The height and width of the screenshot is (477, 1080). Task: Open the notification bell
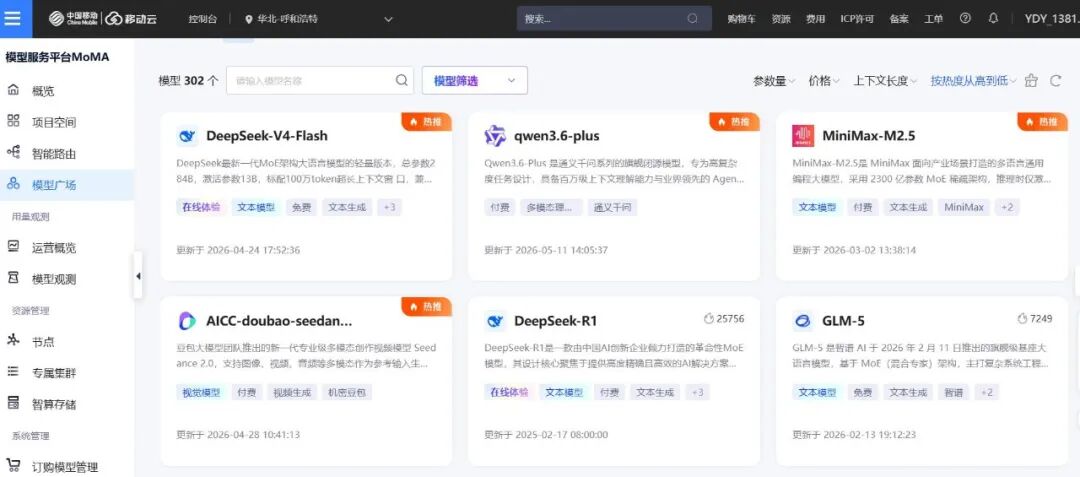point(993,19)
